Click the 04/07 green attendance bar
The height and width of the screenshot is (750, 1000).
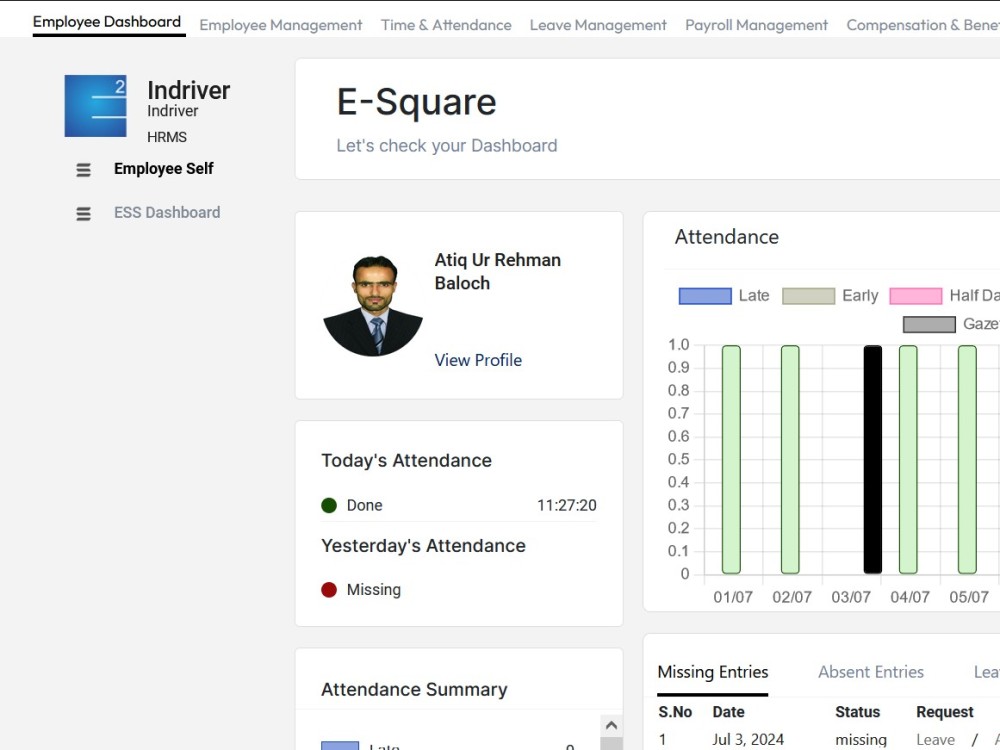point(908,459)
